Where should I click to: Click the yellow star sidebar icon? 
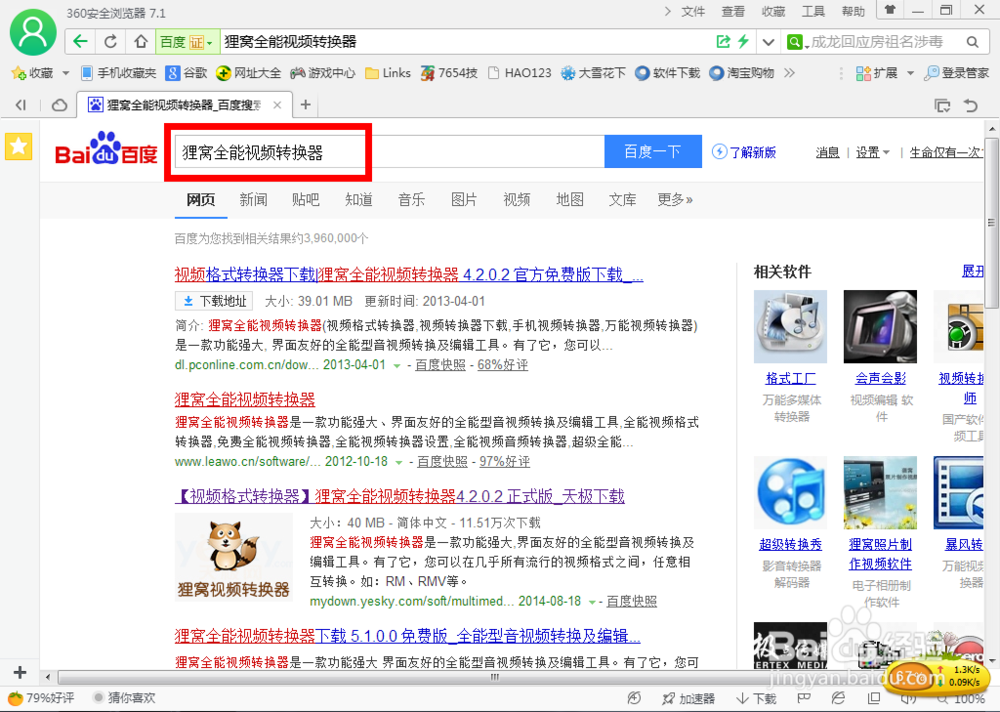(x=18, y=147)
